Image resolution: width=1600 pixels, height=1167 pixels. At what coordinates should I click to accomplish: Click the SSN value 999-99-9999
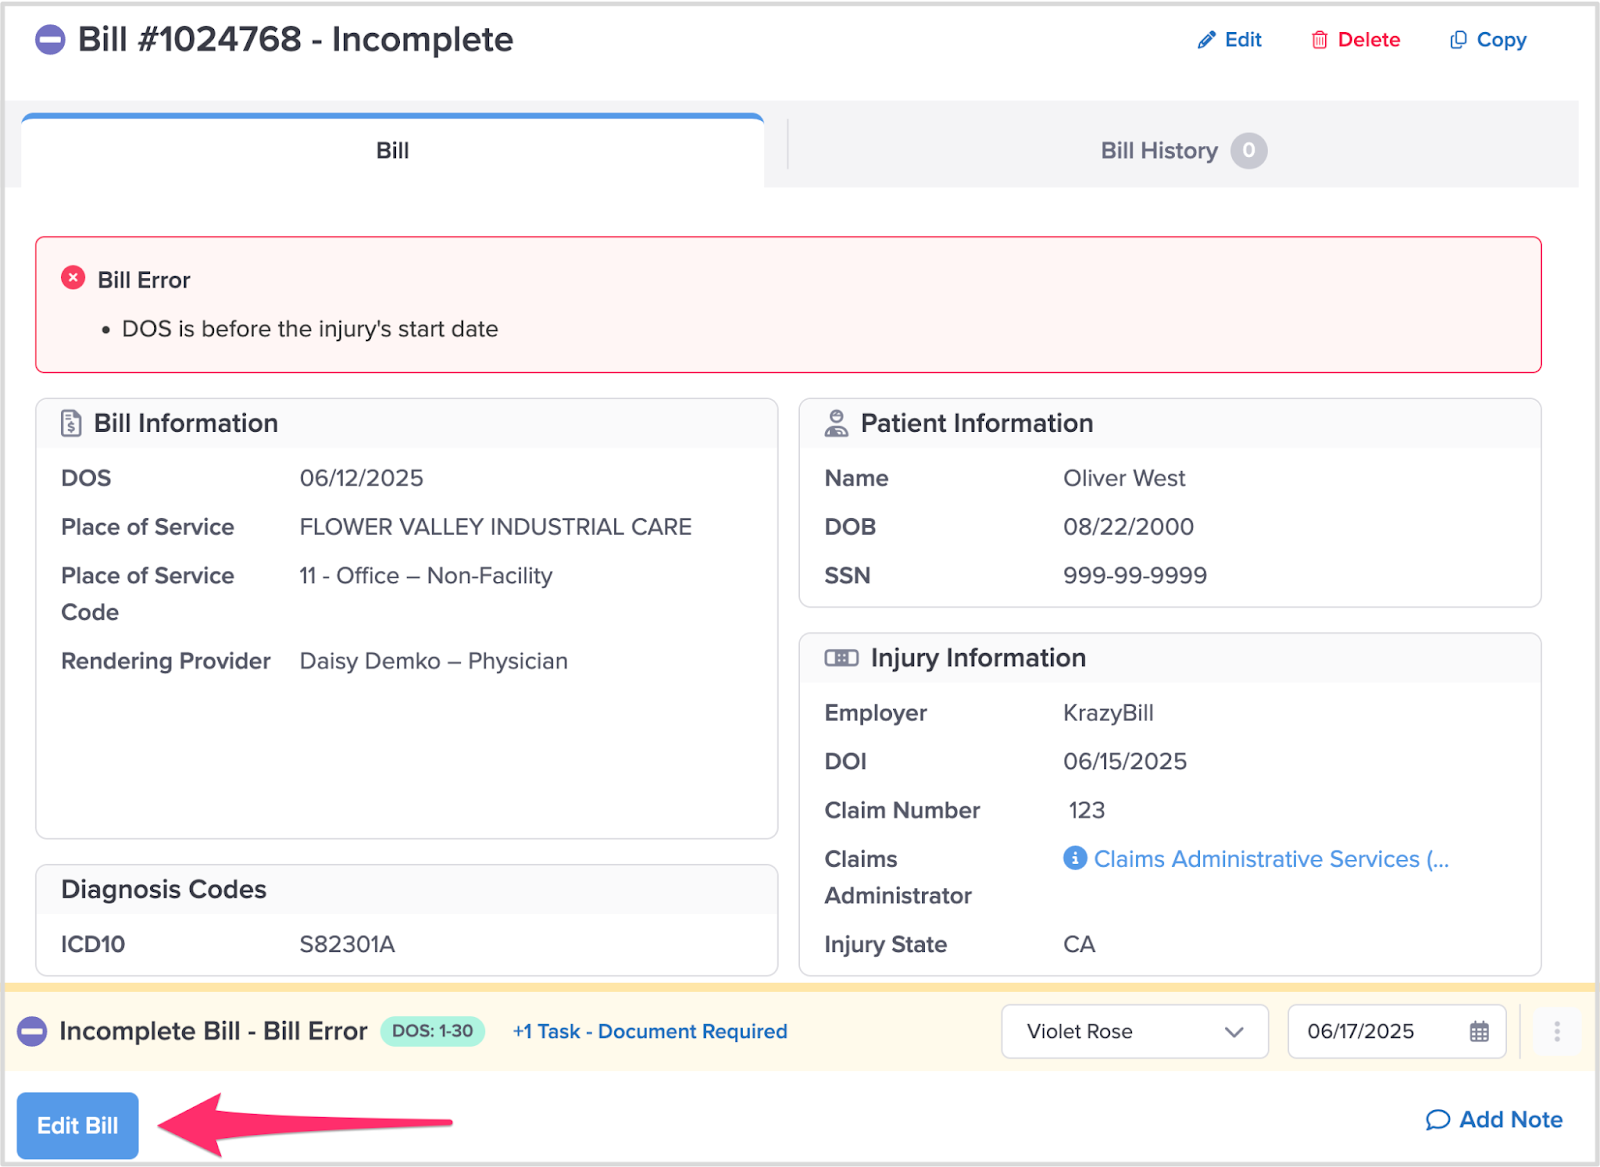(1135, 575)
